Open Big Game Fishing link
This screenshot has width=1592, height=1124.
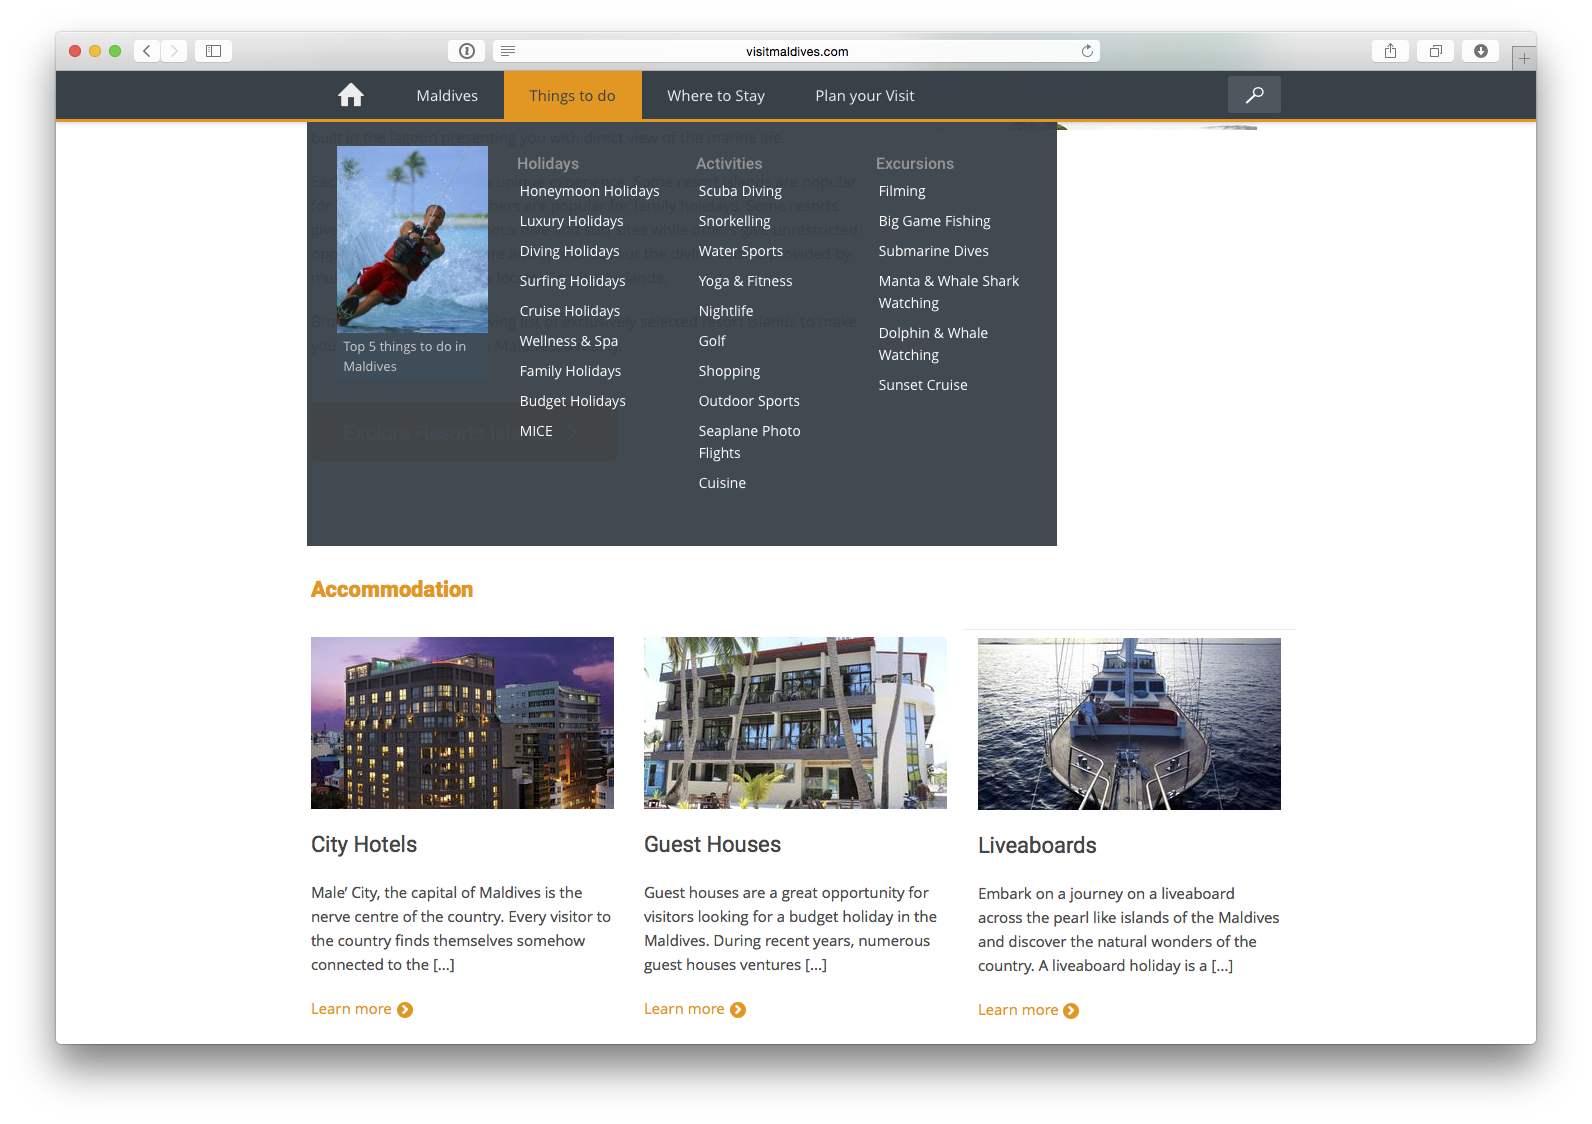coord(934,221)
